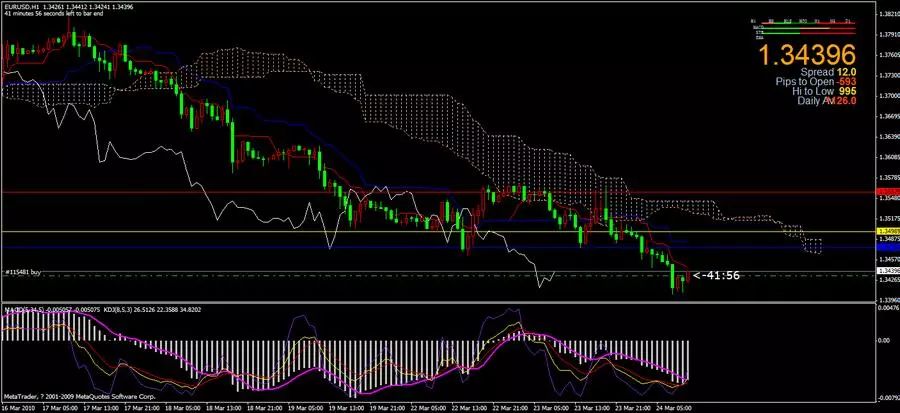Click the red price tag on the price axis
Screen dimensions: 900x413
tap(889, 191)
